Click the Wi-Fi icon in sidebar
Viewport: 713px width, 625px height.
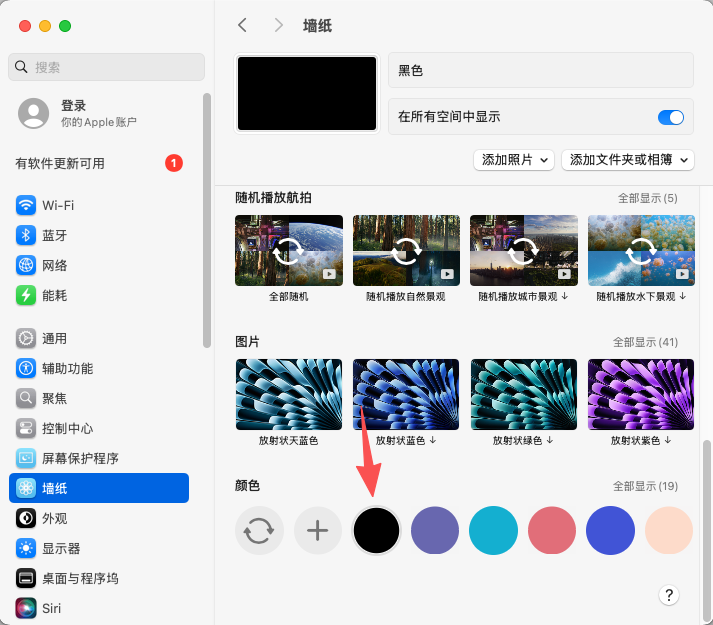[x=26, y=205]
